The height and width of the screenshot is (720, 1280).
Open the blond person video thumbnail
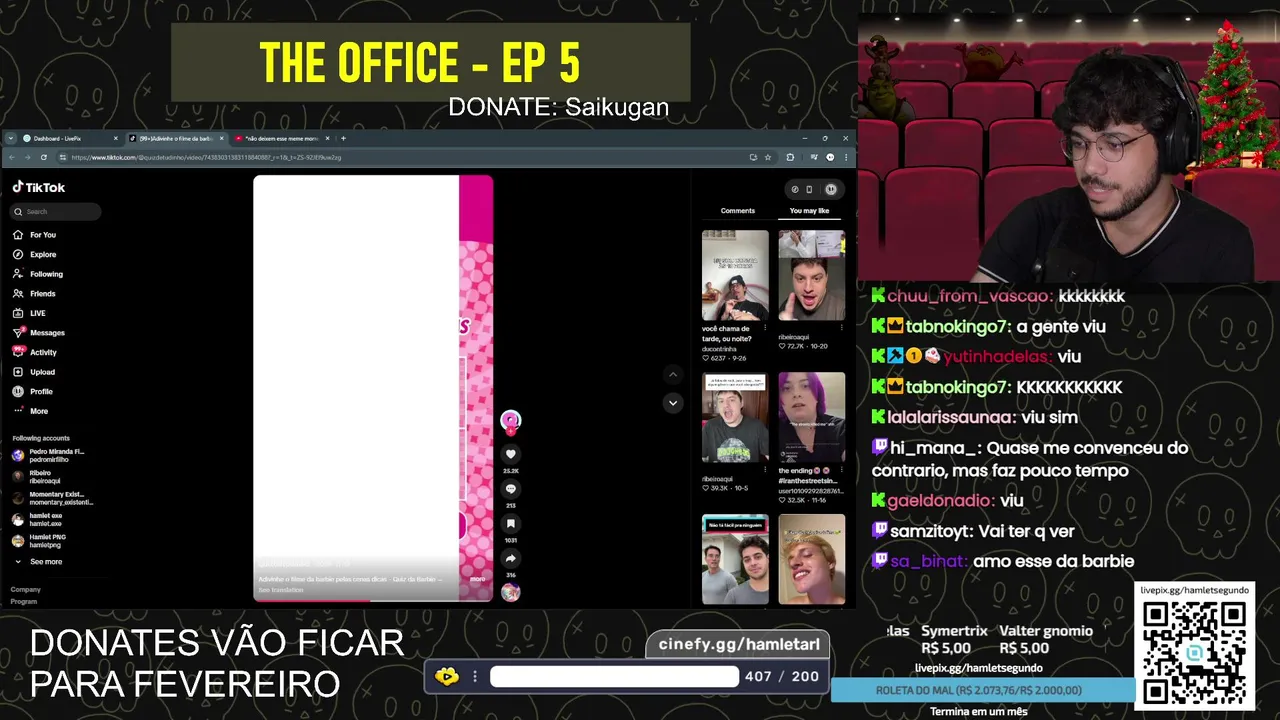(x=812, y=559)
